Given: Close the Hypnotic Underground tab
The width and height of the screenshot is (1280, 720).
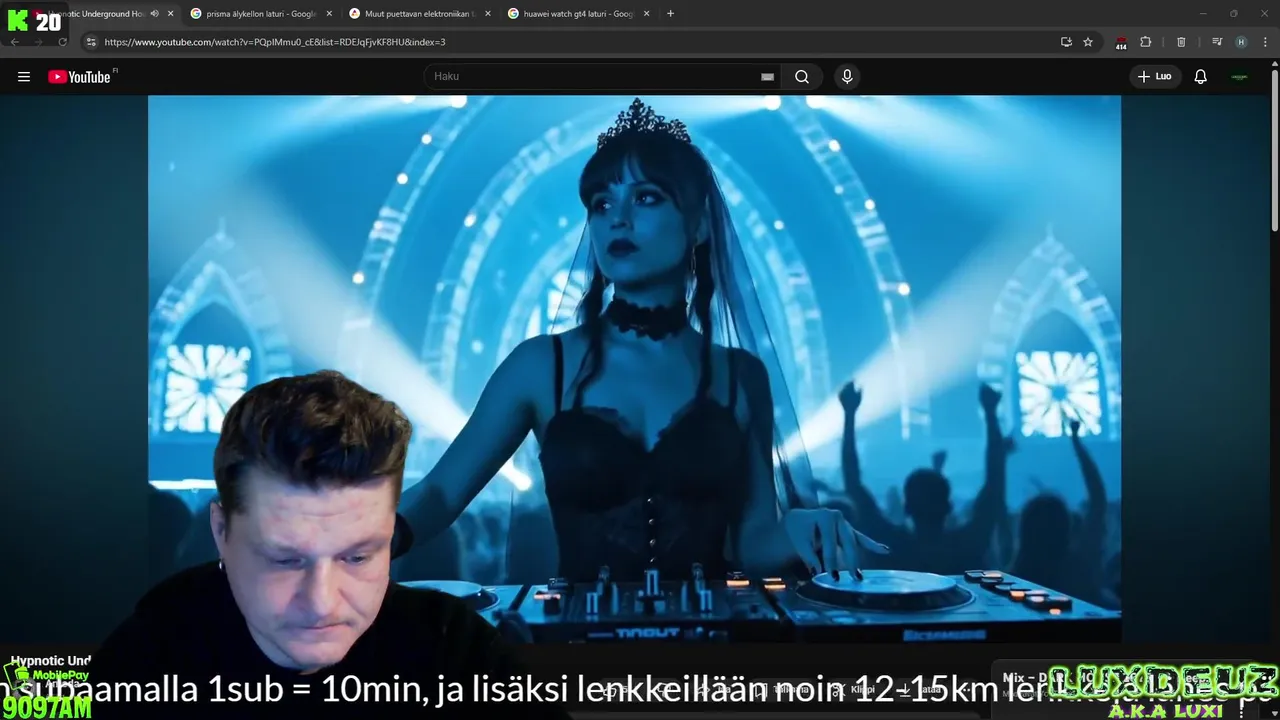Looking at the screenshot, I should [171, 14].
